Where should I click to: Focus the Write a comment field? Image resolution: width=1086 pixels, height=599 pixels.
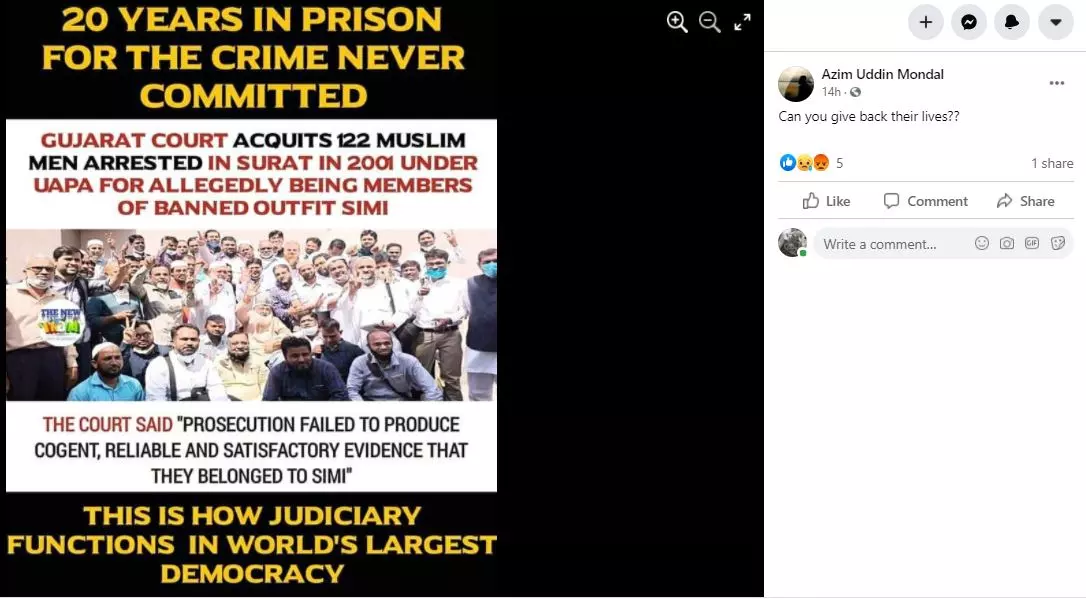pyautogui.click(x=893, y=244)
